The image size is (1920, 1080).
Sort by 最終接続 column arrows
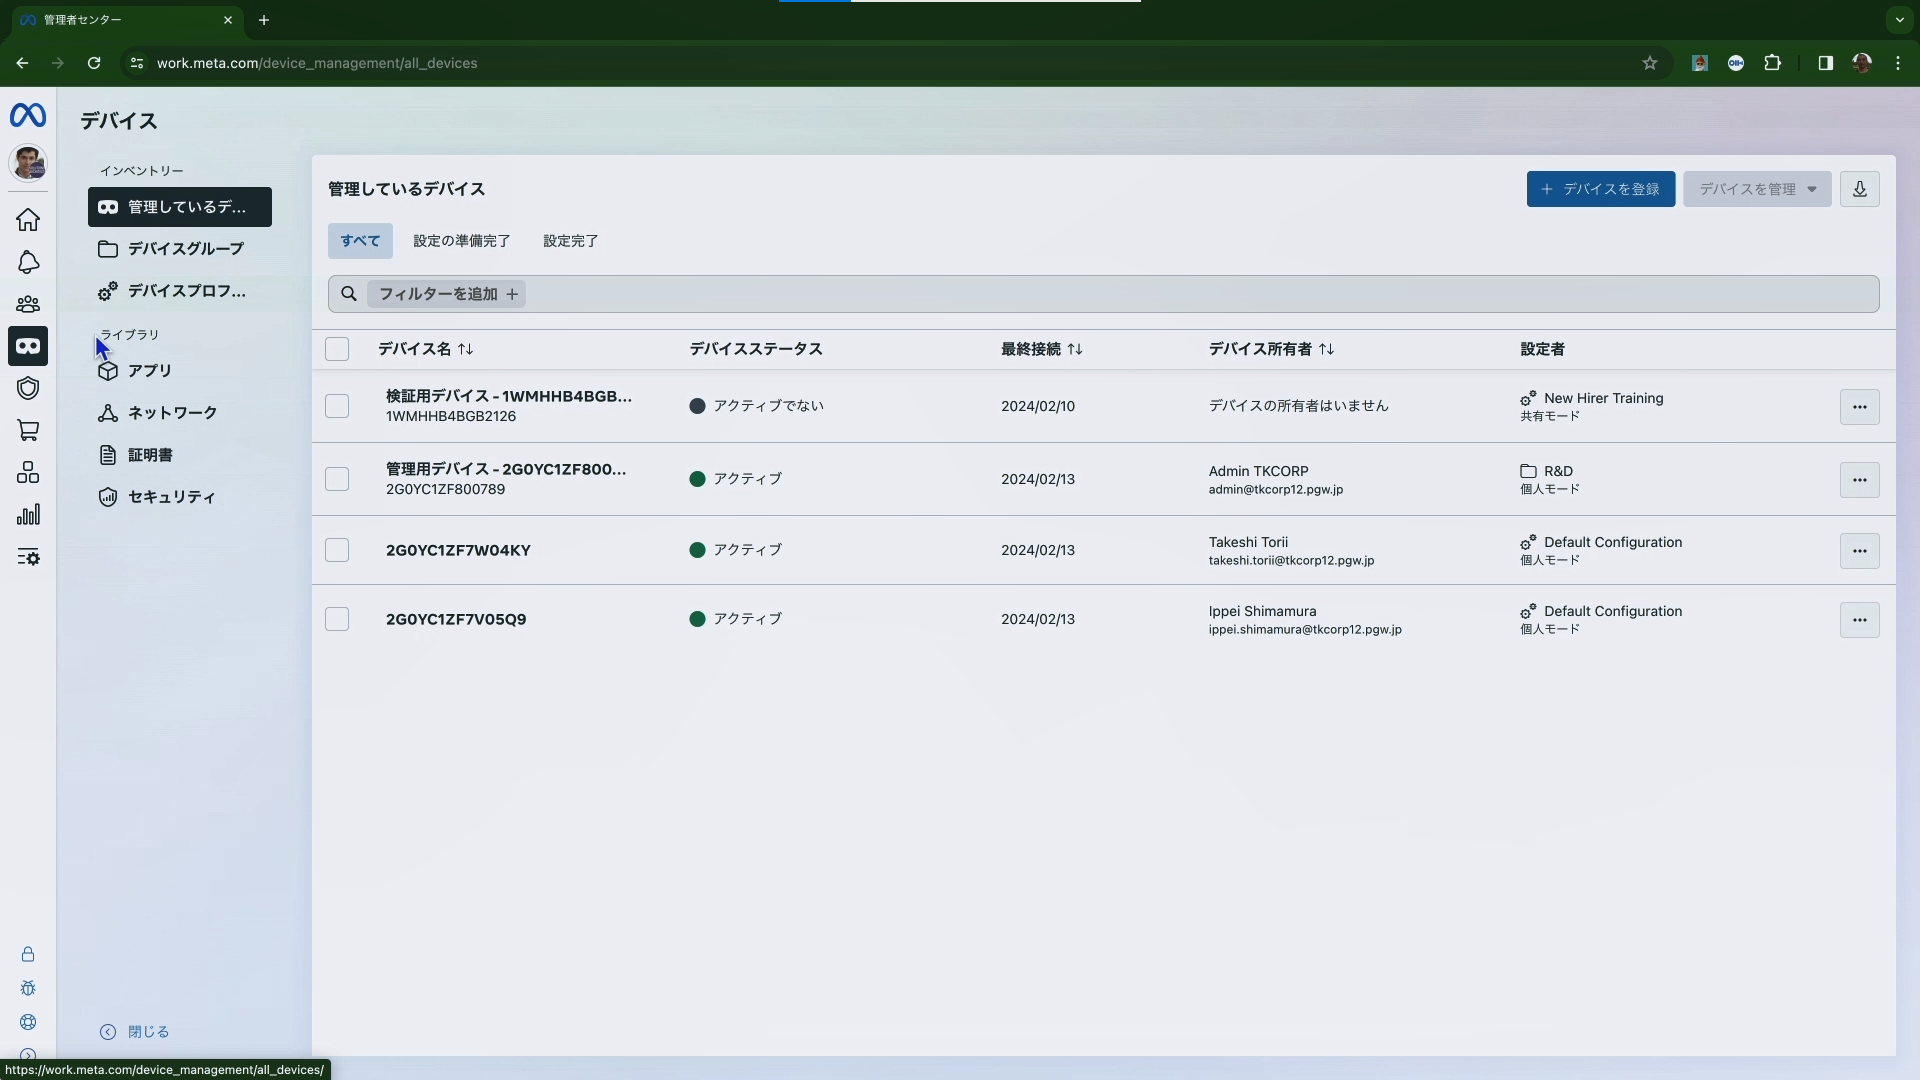click(1075, 349)
